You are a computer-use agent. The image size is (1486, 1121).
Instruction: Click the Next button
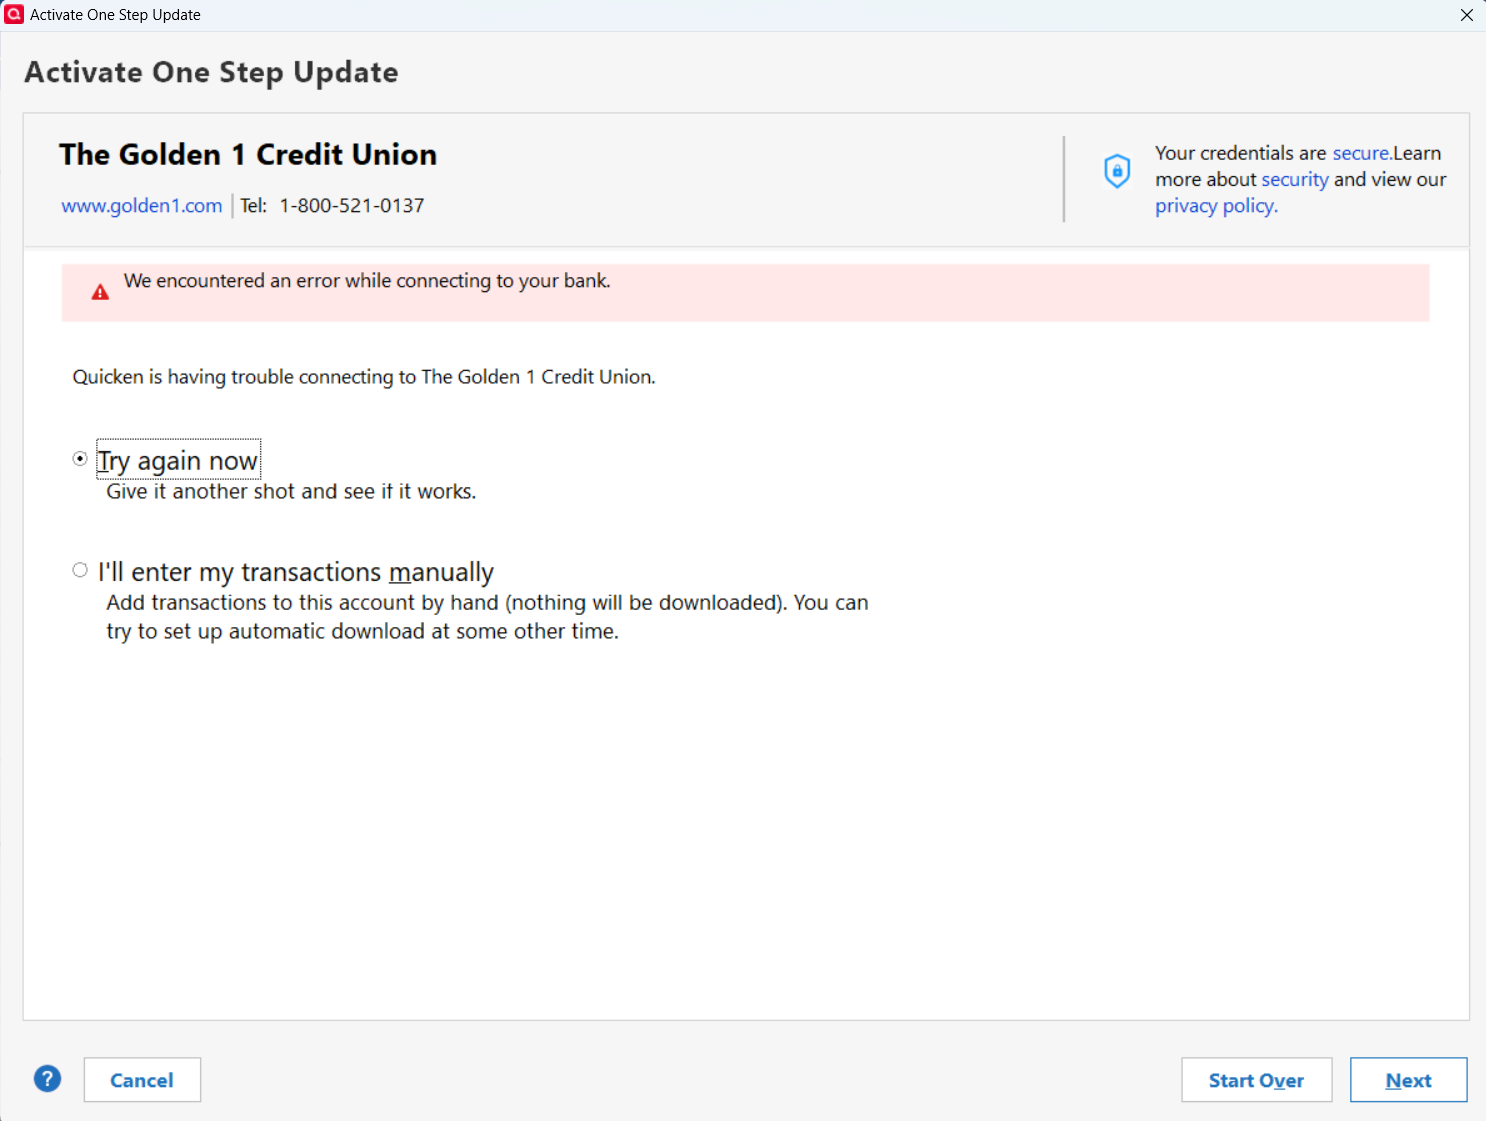pyautogui.click(x=1408, y=1080)
